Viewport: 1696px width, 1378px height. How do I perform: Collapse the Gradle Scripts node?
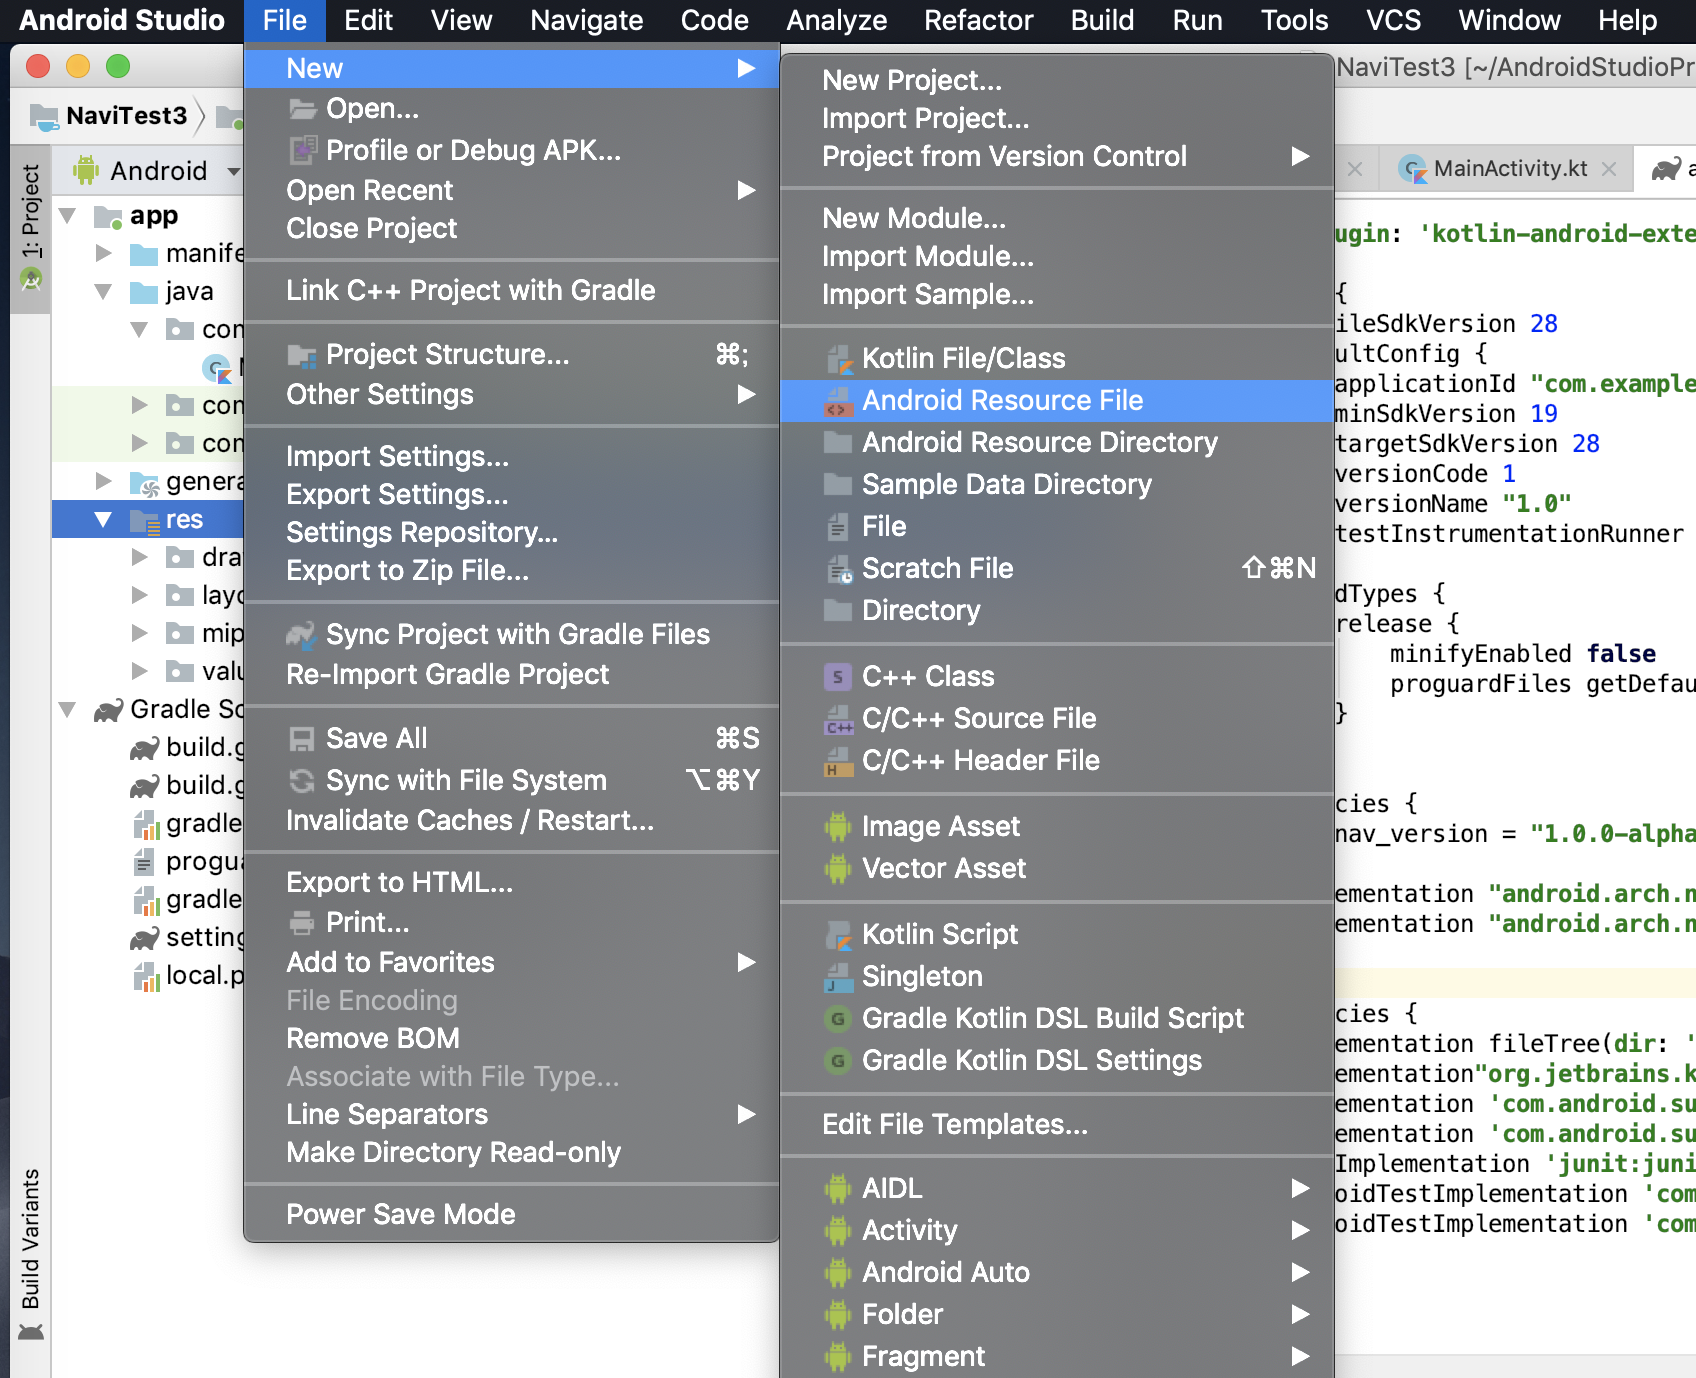(x=68, y=710)
